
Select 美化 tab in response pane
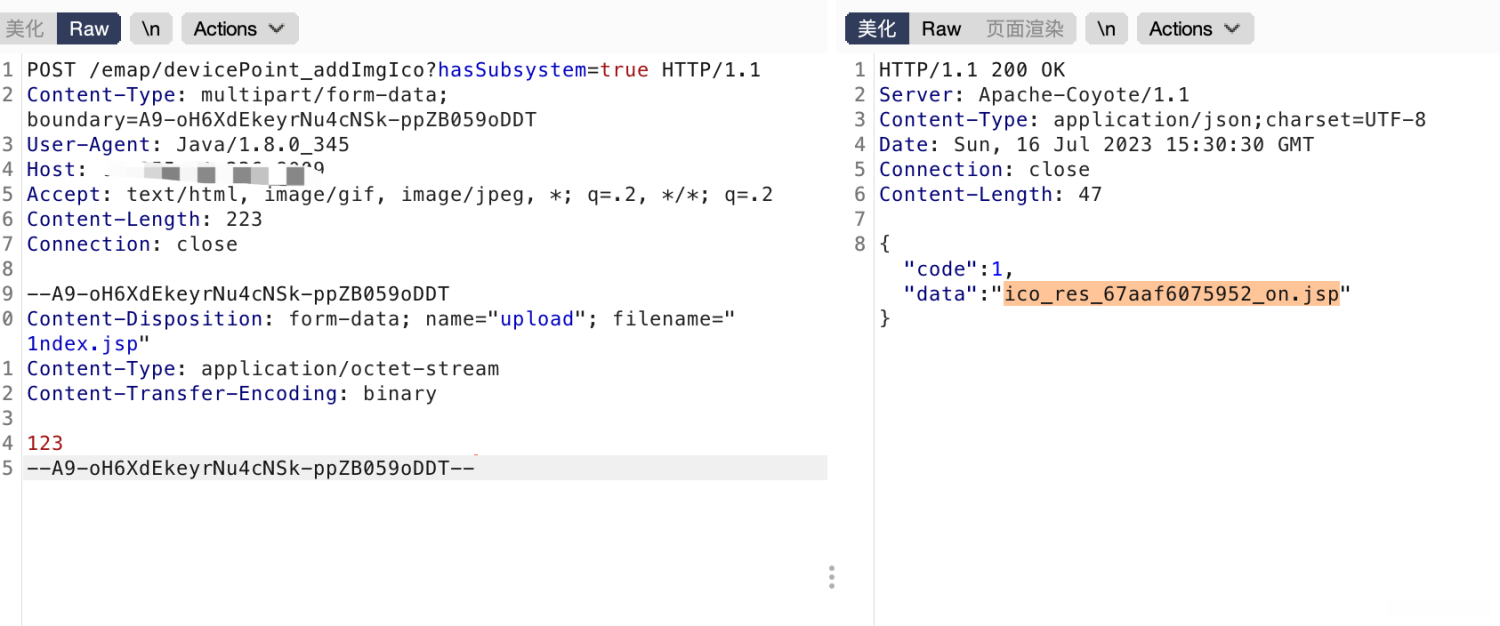(877, 29)
